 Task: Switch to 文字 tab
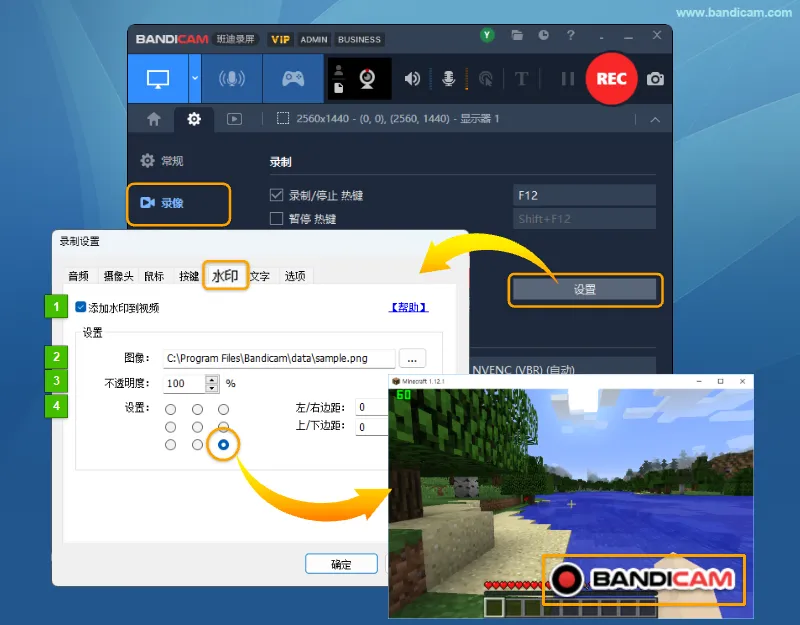(x=260, y=276)
